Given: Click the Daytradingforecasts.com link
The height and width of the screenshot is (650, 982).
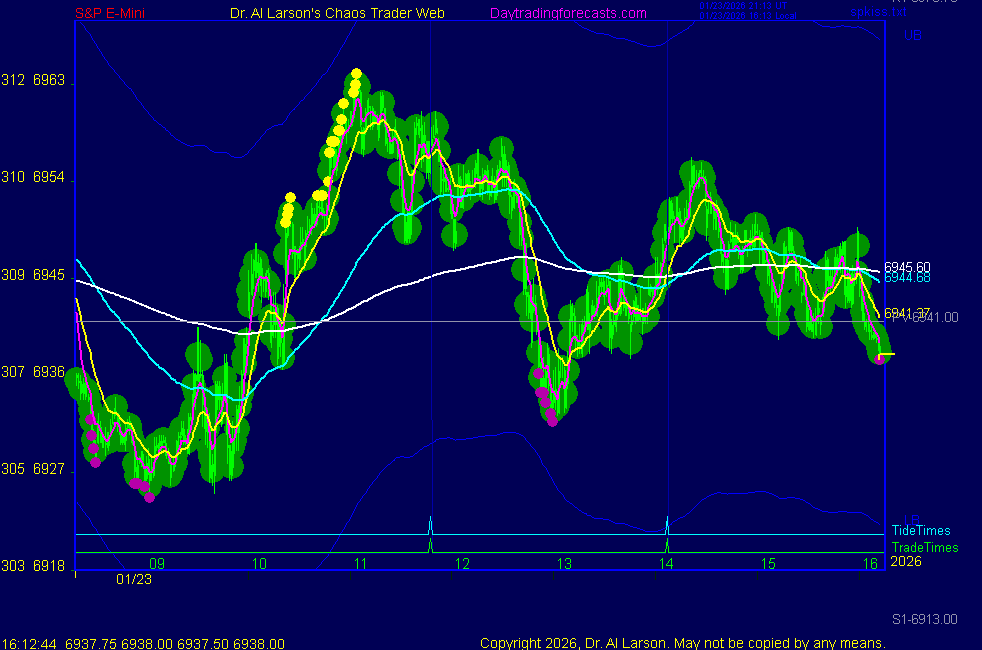Looking at the screenshot, I should 568,13.
